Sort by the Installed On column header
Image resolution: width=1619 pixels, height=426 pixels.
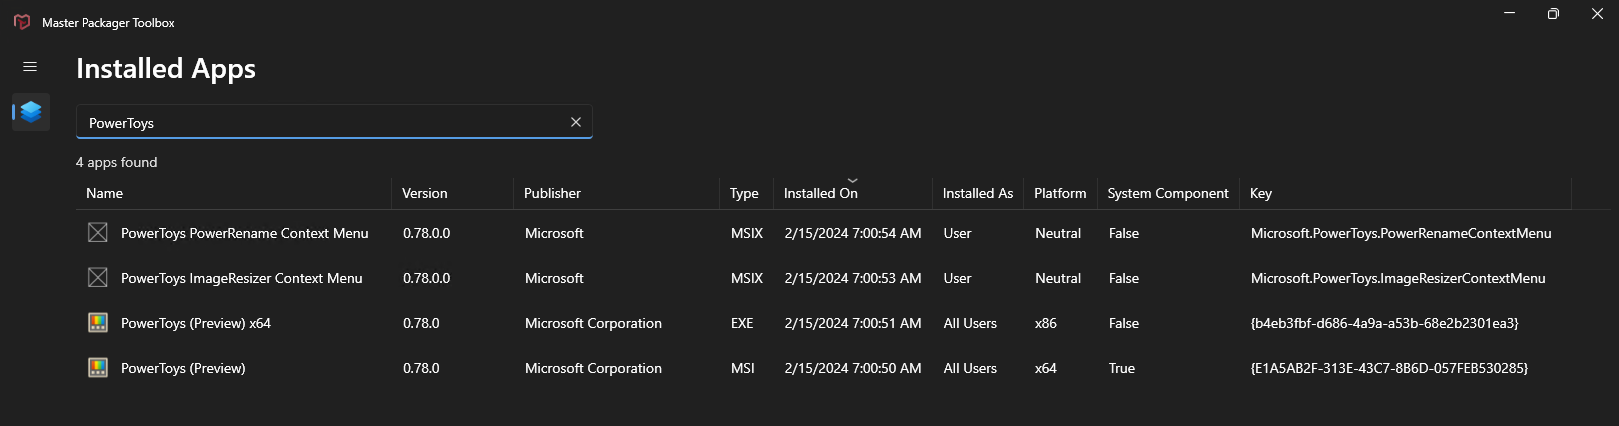click(853, 193)
